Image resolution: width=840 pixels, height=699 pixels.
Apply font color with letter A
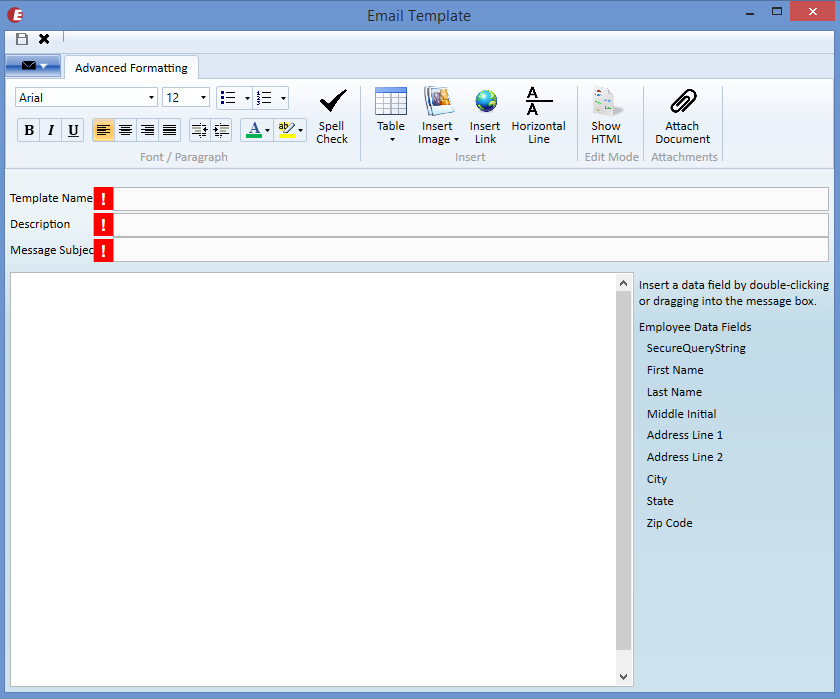tap(254, 130)
